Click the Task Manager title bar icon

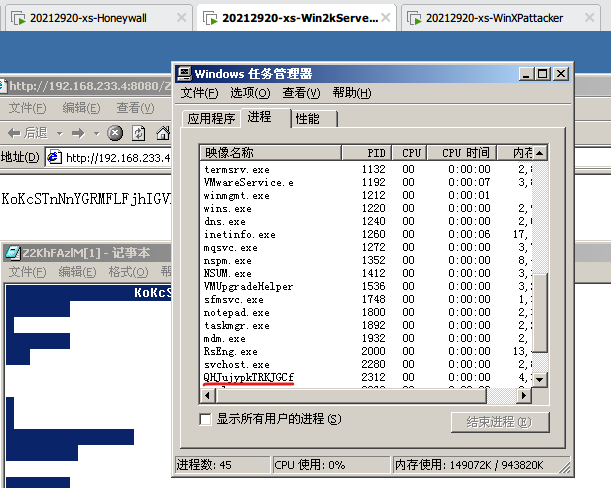click(184, 74)
